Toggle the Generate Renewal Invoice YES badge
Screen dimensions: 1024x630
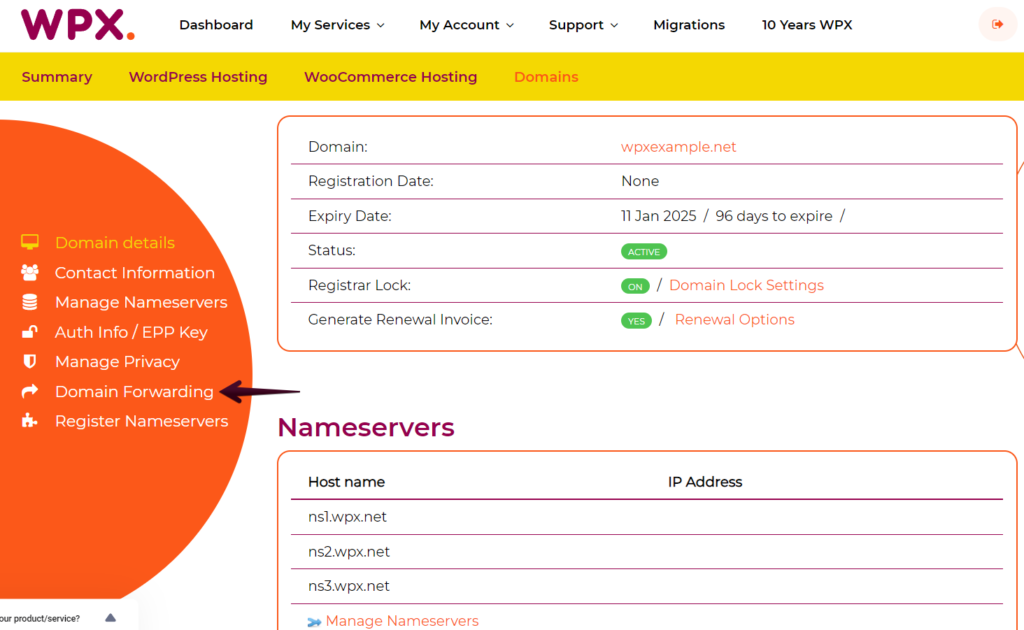[636, 321]
